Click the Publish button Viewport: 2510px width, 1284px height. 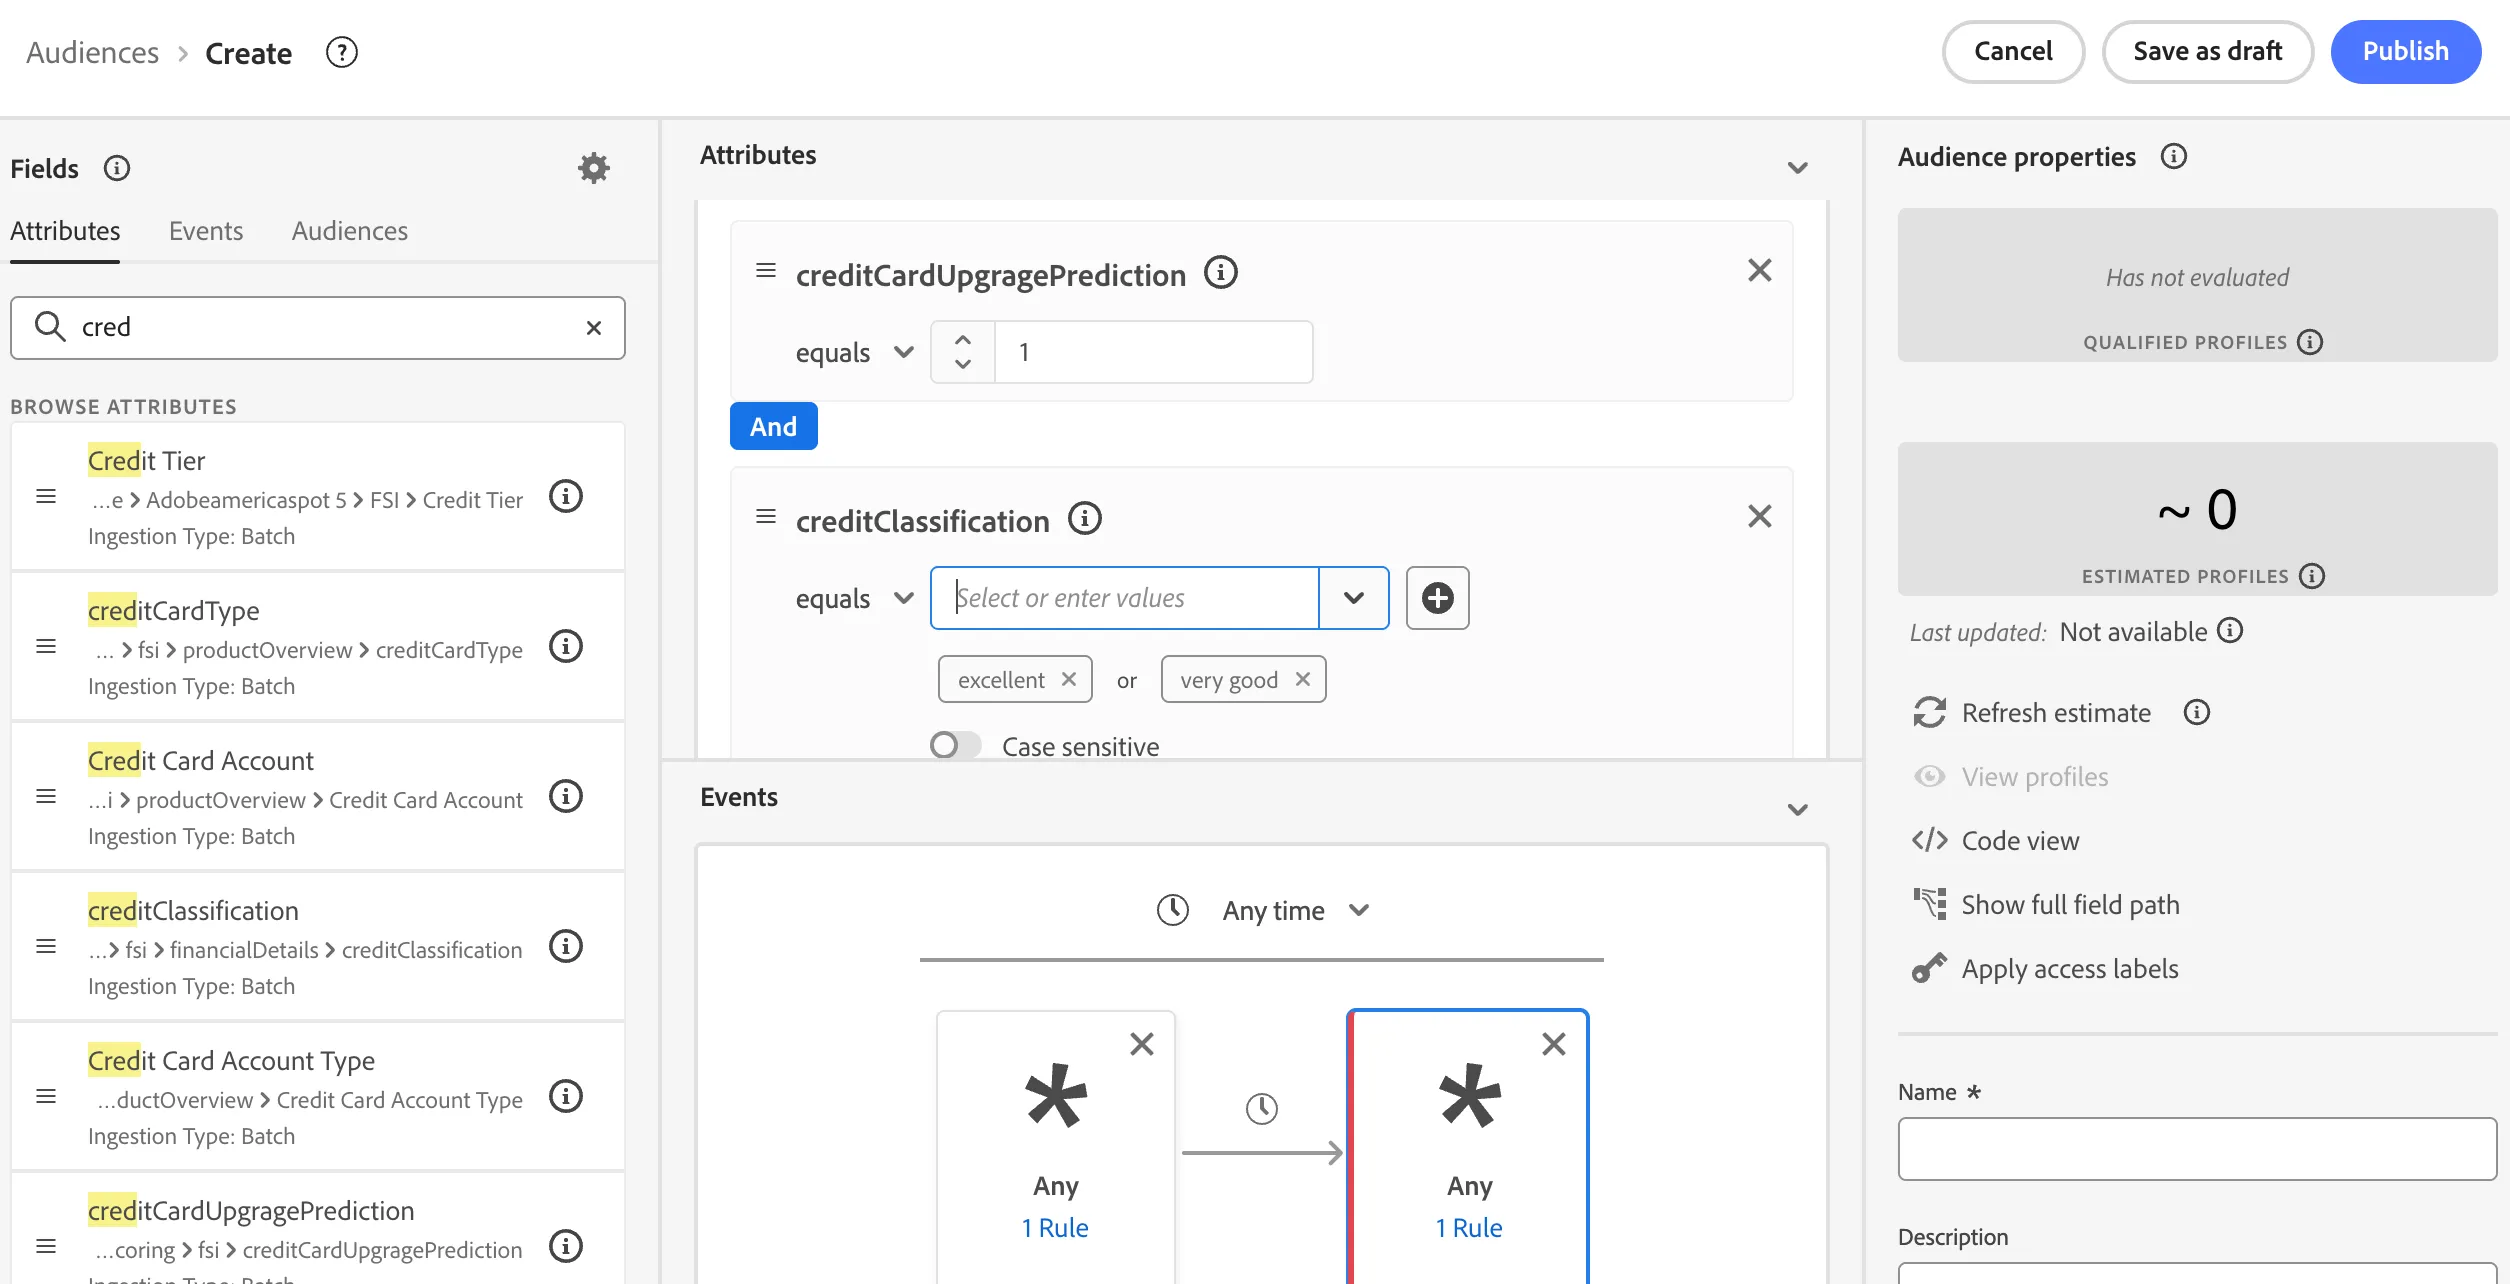pyautogui.click(x=2406, y=52)
